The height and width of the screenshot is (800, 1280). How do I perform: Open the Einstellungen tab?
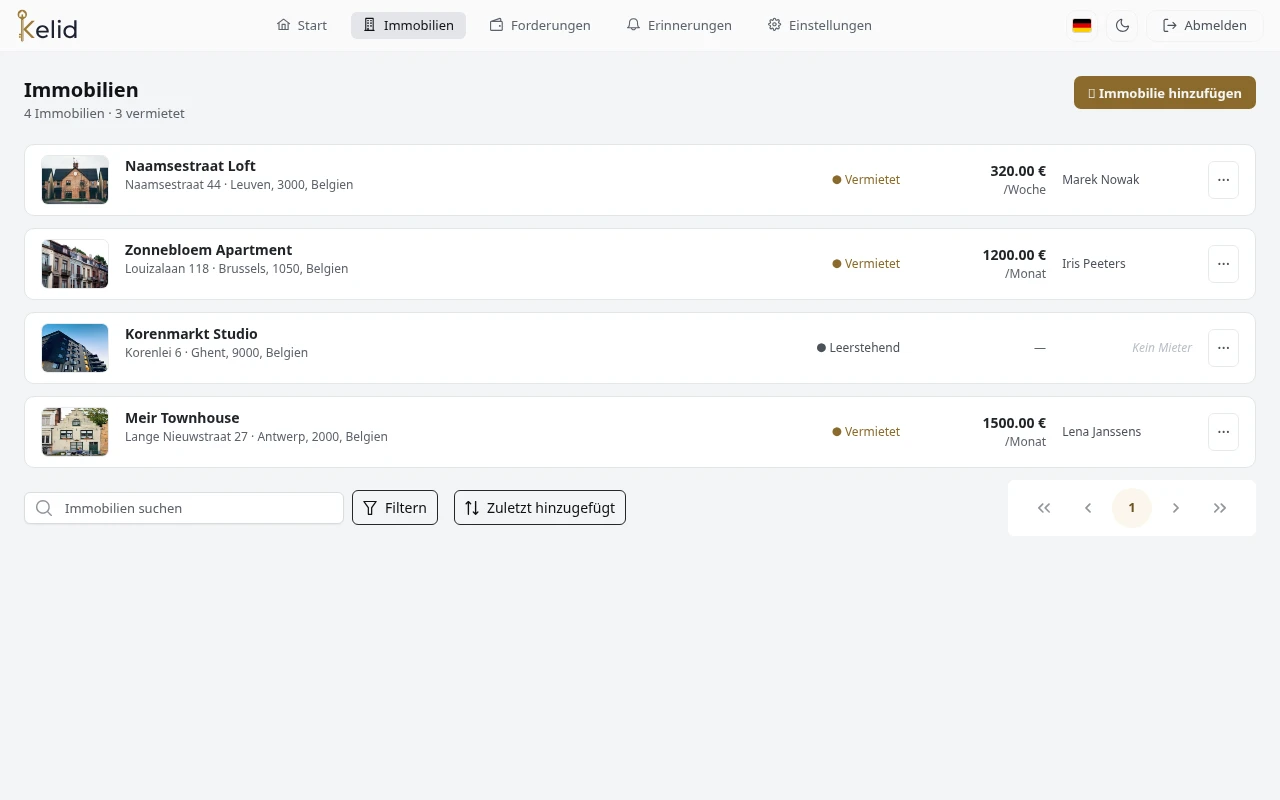pyautogui.click(x=820, y=26)
